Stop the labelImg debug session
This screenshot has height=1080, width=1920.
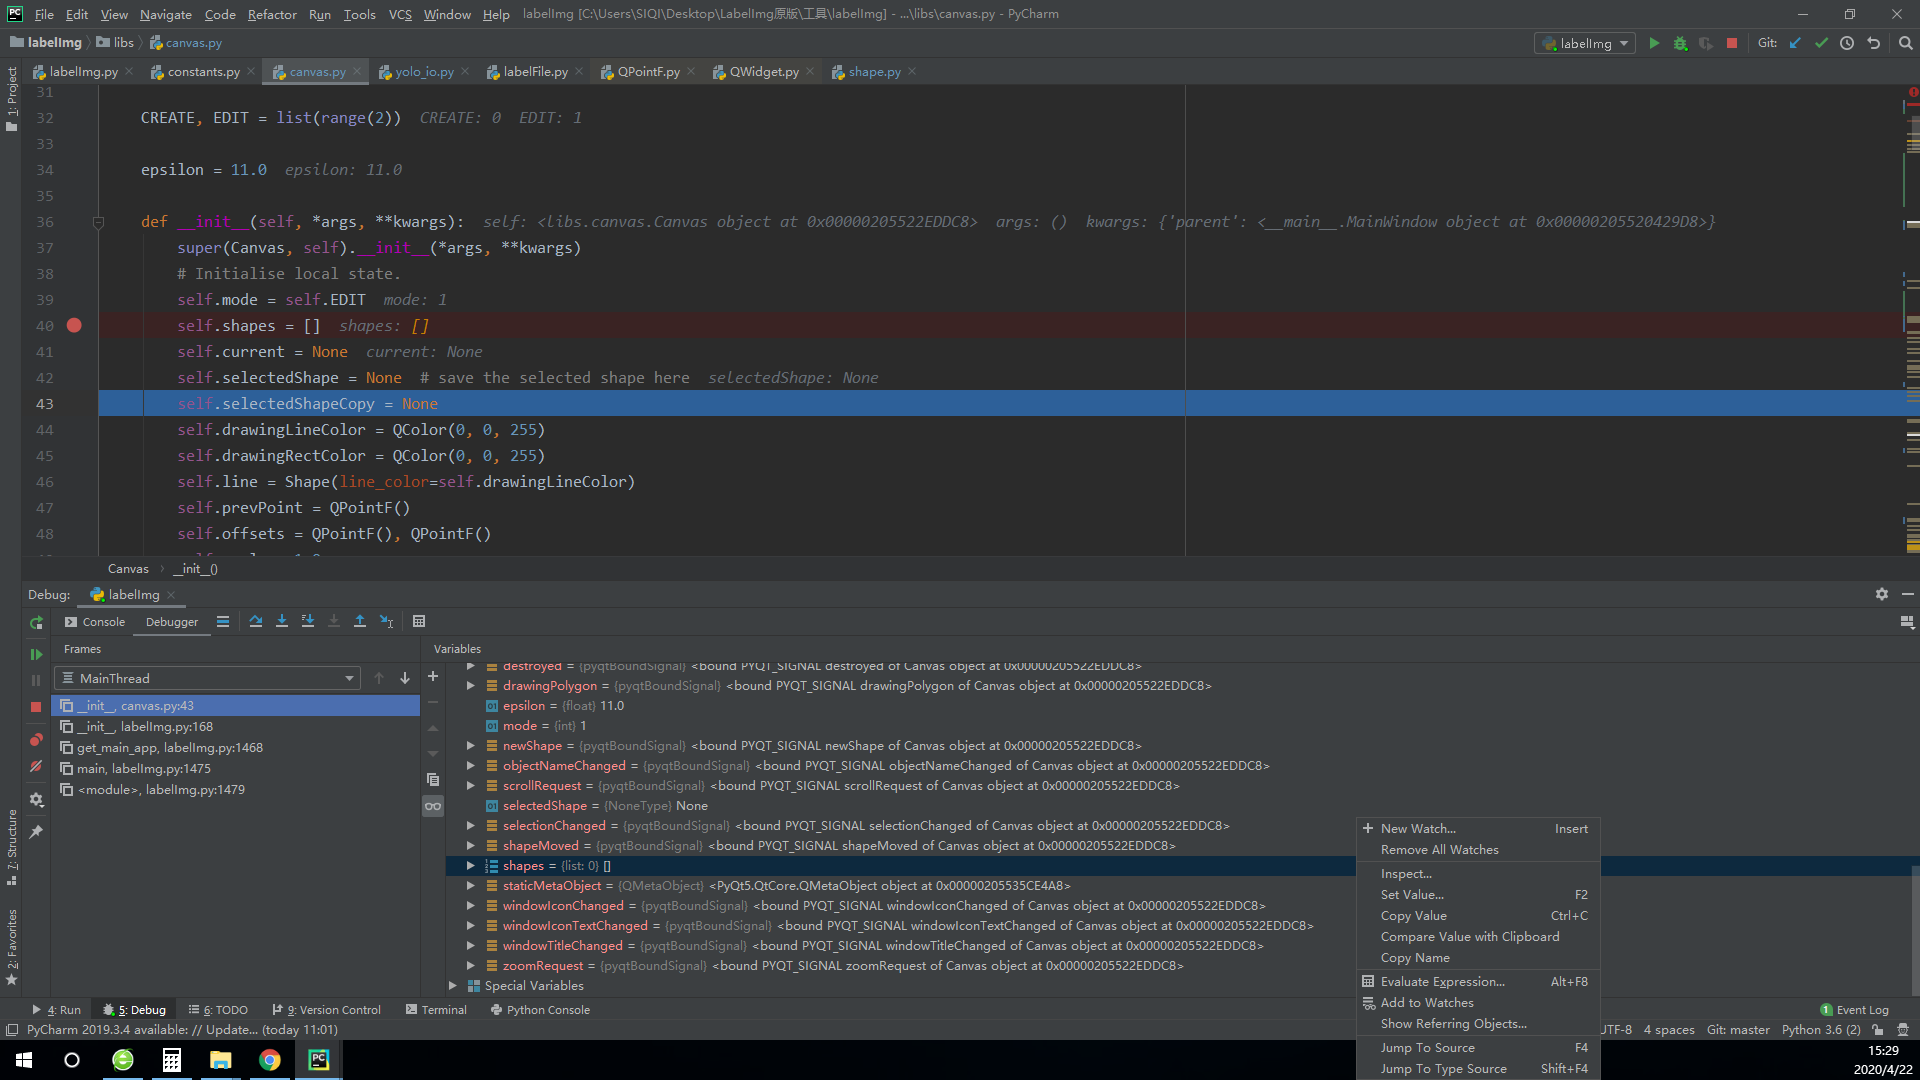pyautogui.click(x=36, y=707)
